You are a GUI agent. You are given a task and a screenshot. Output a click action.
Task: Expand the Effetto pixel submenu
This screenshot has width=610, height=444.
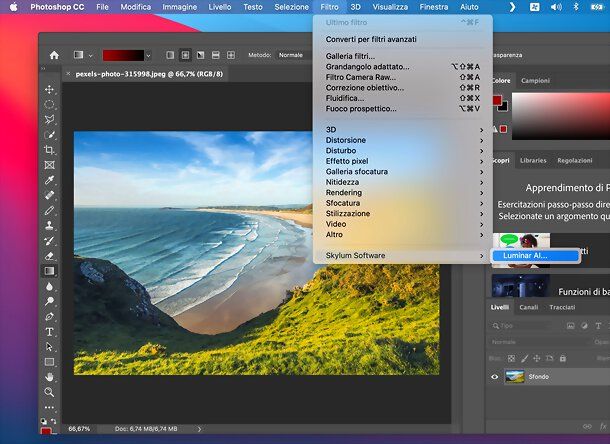click(403, 161)
